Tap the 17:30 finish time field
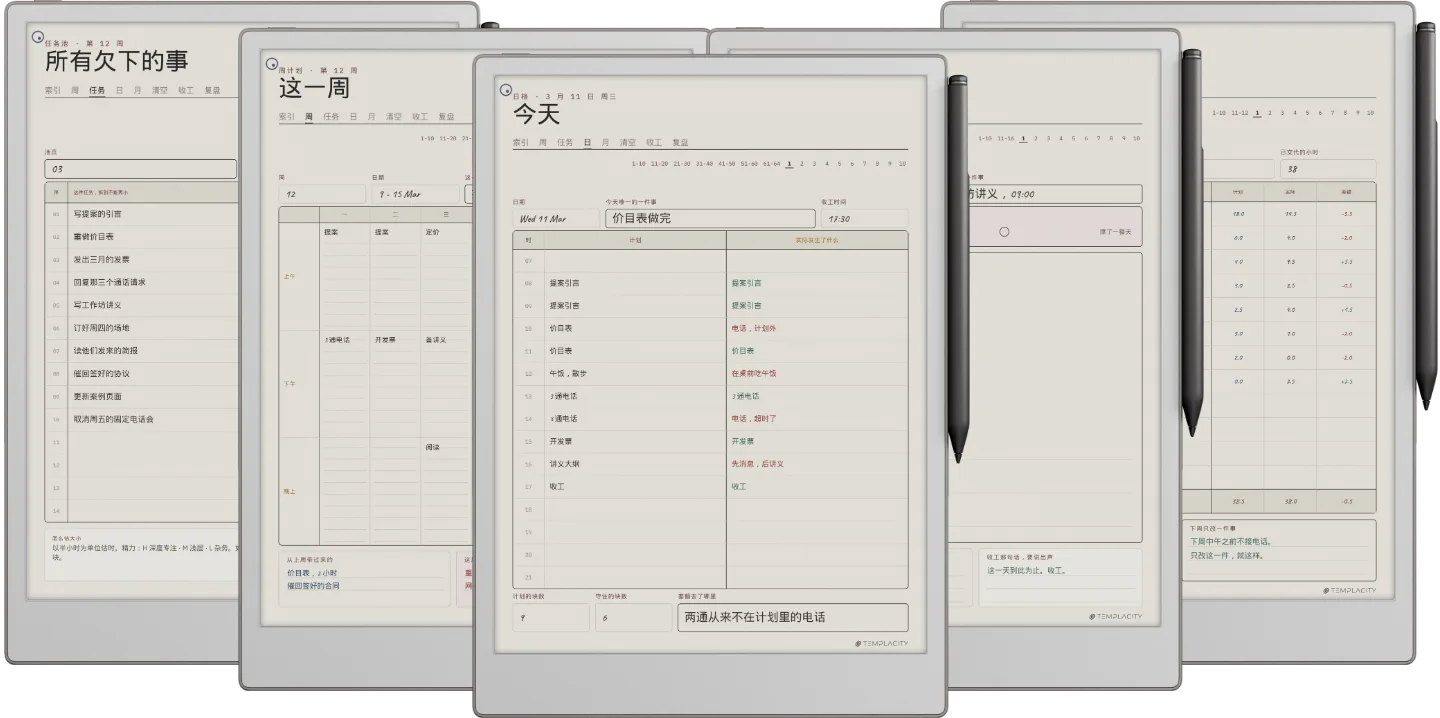Viewport: 1440px width, 718px height. [x=864, y=218]
